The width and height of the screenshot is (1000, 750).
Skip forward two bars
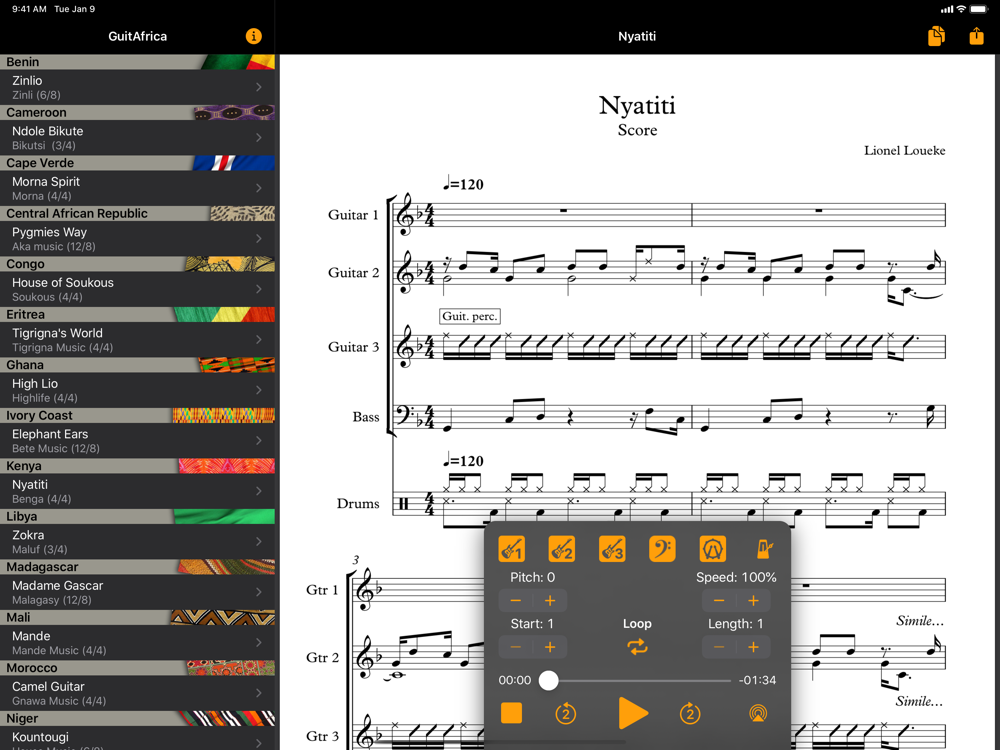(689, 714)
